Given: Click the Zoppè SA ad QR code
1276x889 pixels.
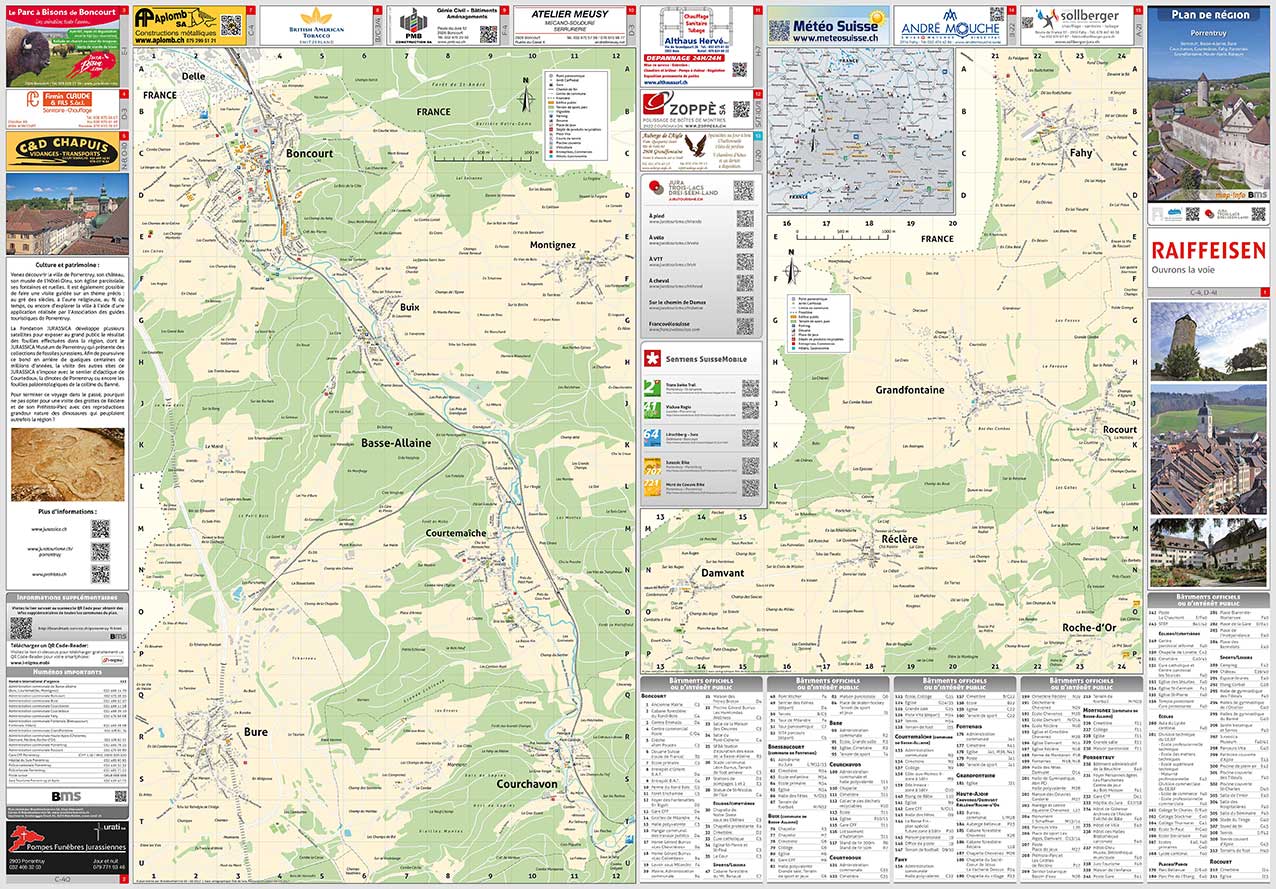Looking at the screenshot, I should point(741,107).
